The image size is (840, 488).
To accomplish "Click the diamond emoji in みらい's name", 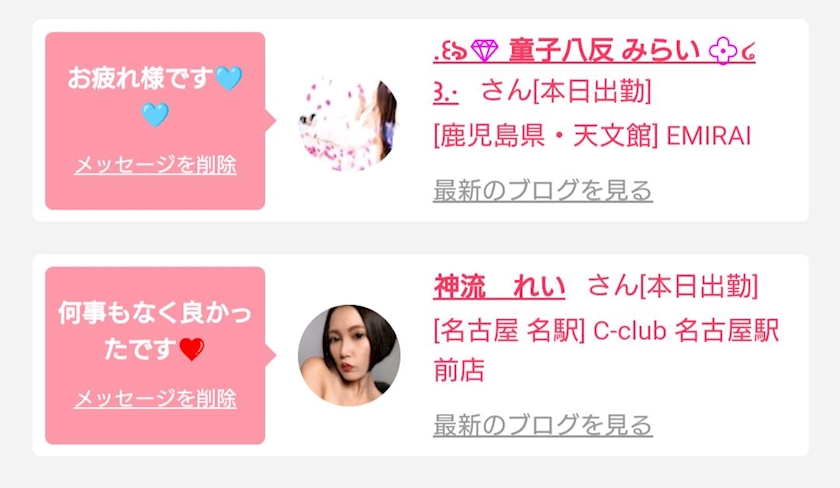I will point(484,51).
